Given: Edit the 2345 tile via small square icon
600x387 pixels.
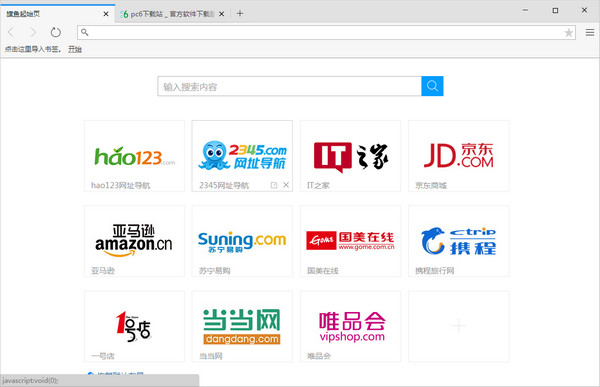Looking at the screenshot, I should coord(274,185).
